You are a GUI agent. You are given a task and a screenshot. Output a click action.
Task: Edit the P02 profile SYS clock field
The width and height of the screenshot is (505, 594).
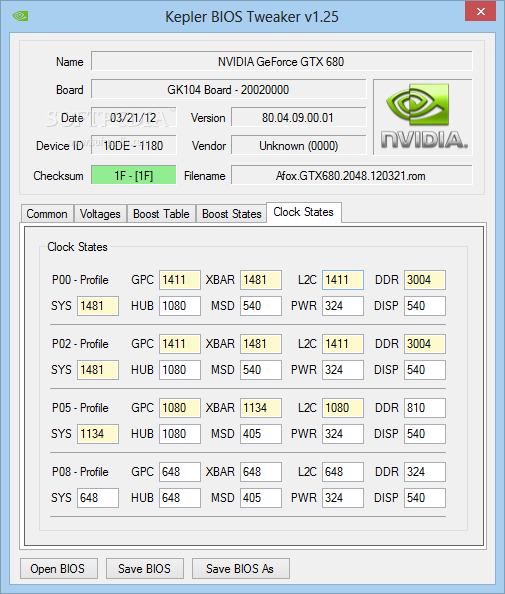coord(98,370)
